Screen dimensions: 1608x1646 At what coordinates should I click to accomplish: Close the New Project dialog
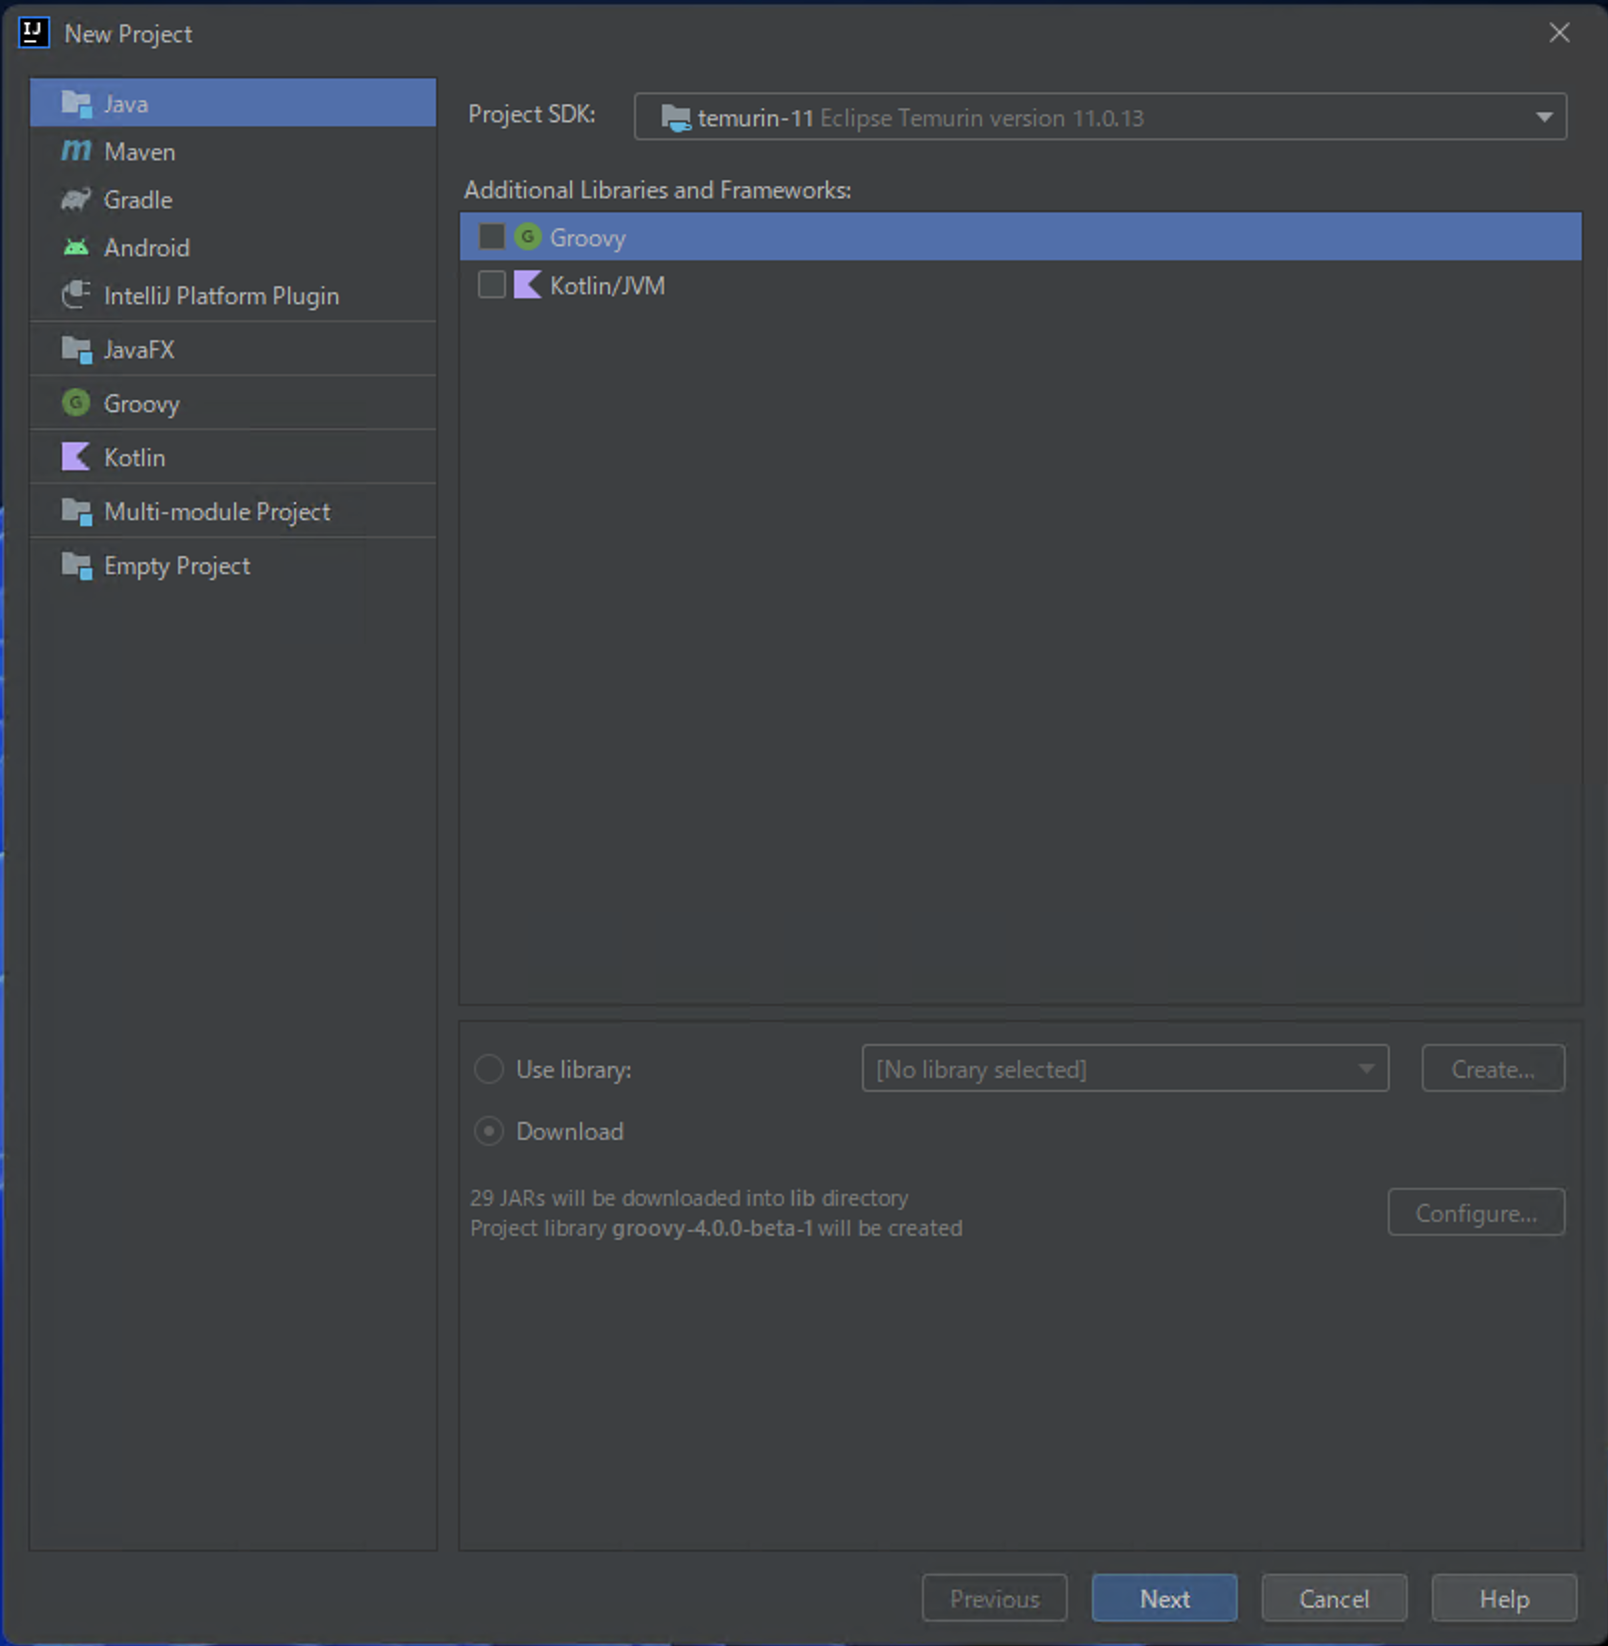pos(1559,33)
